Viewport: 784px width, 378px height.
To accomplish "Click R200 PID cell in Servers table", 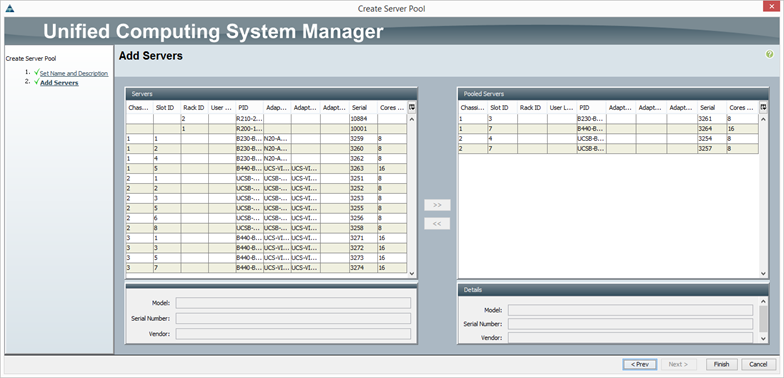I will 250,129.
